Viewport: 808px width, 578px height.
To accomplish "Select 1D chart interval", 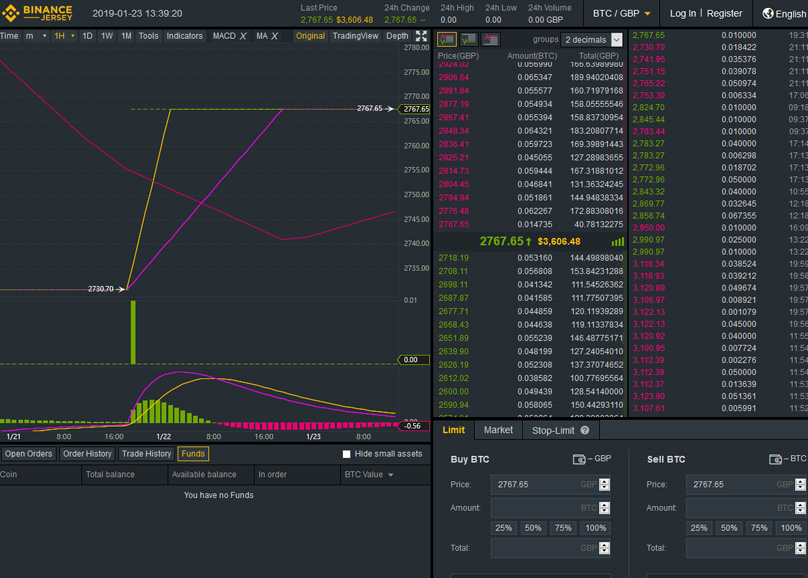I will click(87, 36).
